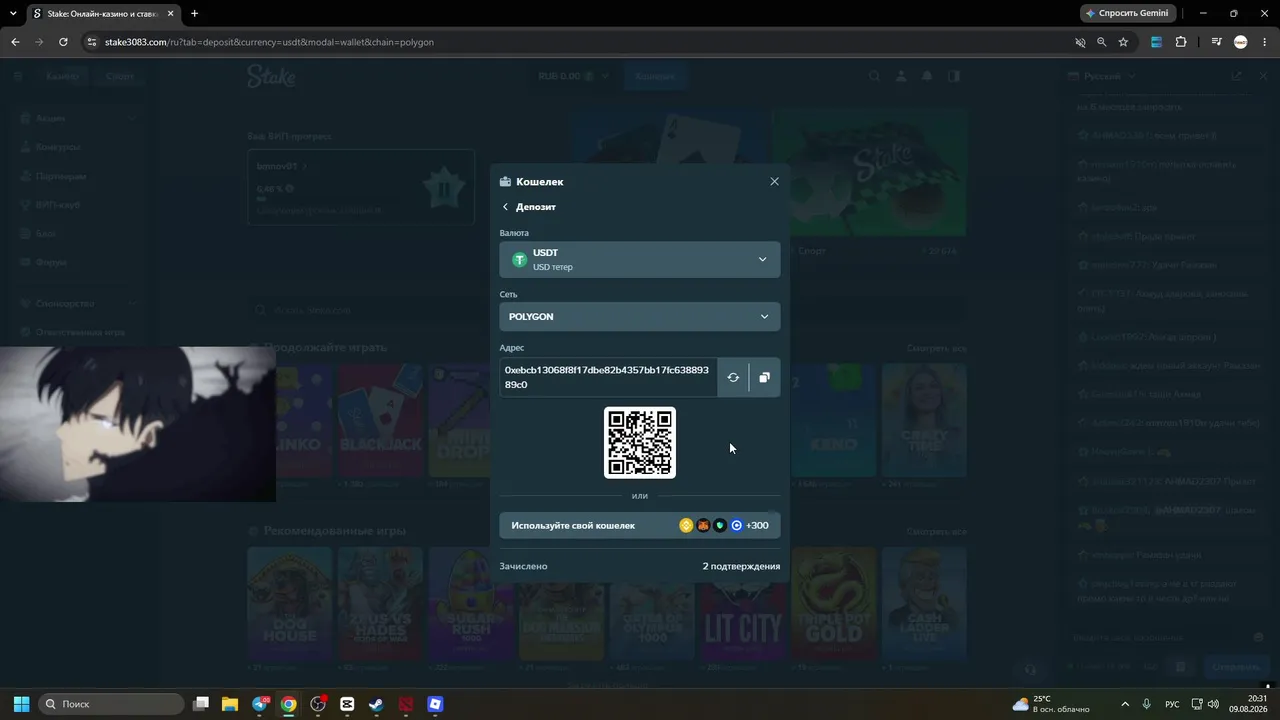Open the RUB 0.00 balance dropdown
The height and width of the screenshot is (720, 1280).
(x=574, y=76)
